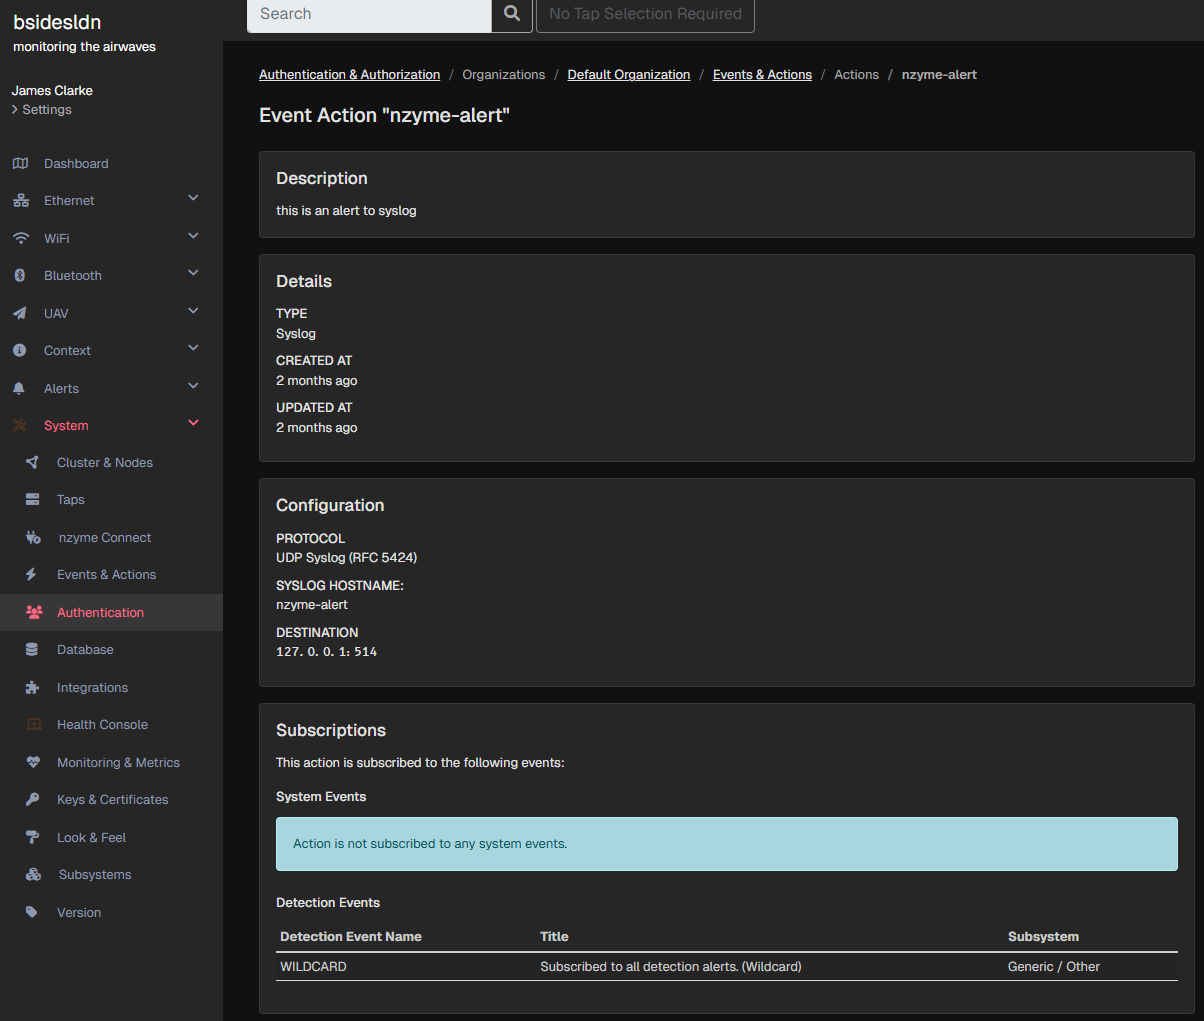Click the Taps server icon

[x=33, y=500]
